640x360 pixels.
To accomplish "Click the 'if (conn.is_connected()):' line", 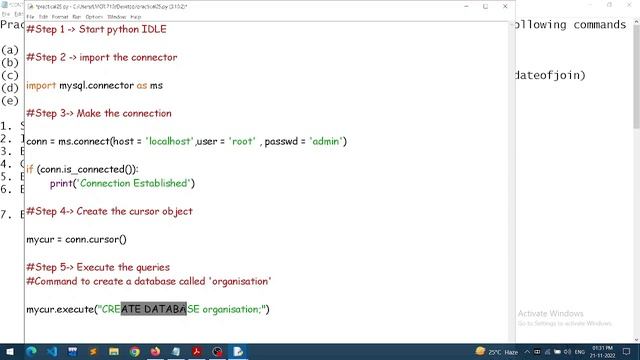I will coord(82,169).
